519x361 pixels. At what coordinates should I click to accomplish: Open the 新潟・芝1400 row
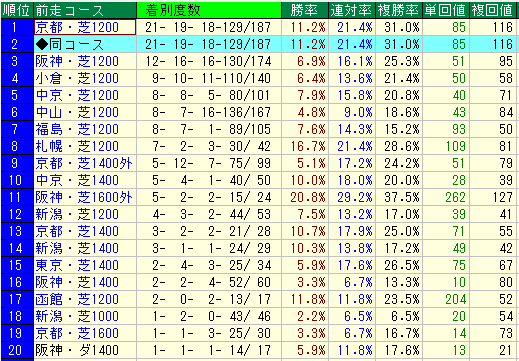point(258,248)
